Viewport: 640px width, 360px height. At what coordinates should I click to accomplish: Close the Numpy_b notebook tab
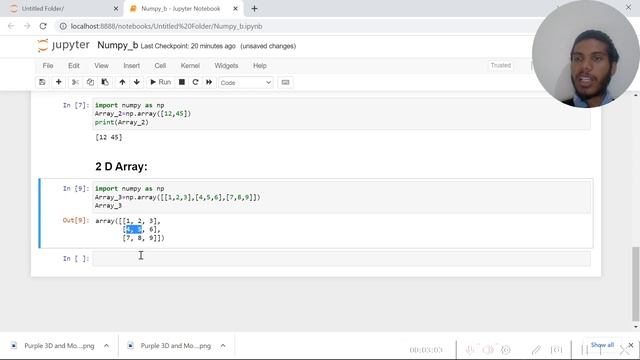(x=235, y=9)
